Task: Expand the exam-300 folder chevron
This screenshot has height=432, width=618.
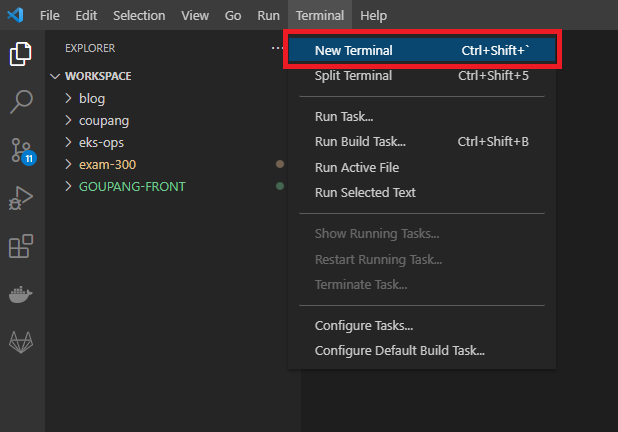Action: tap(68, 164)
